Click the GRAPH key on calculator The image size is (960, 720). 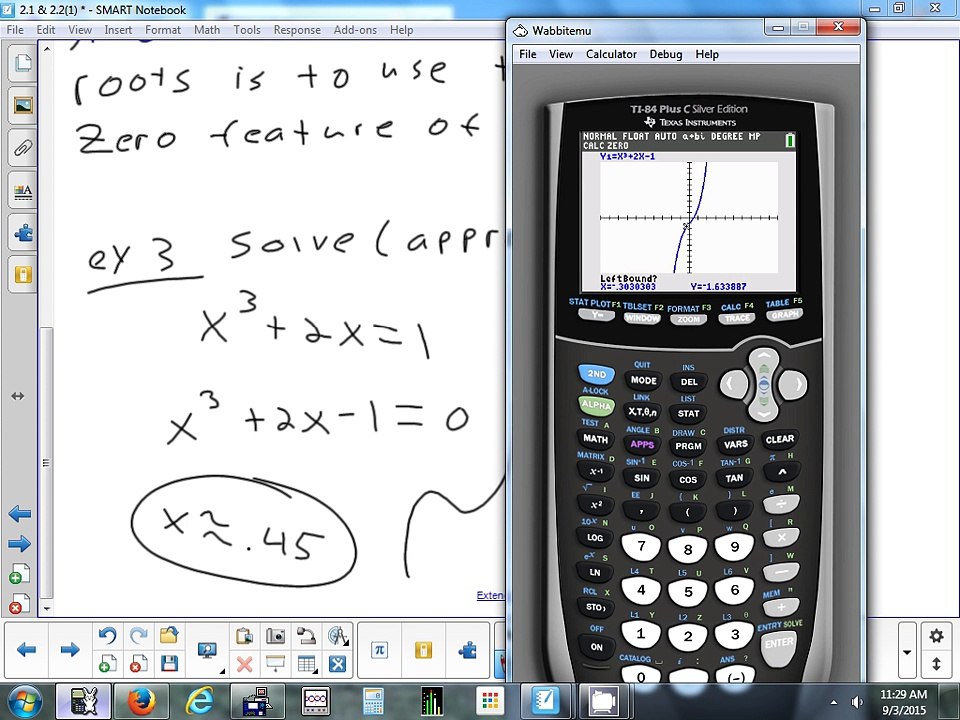[x=784, y=315]
